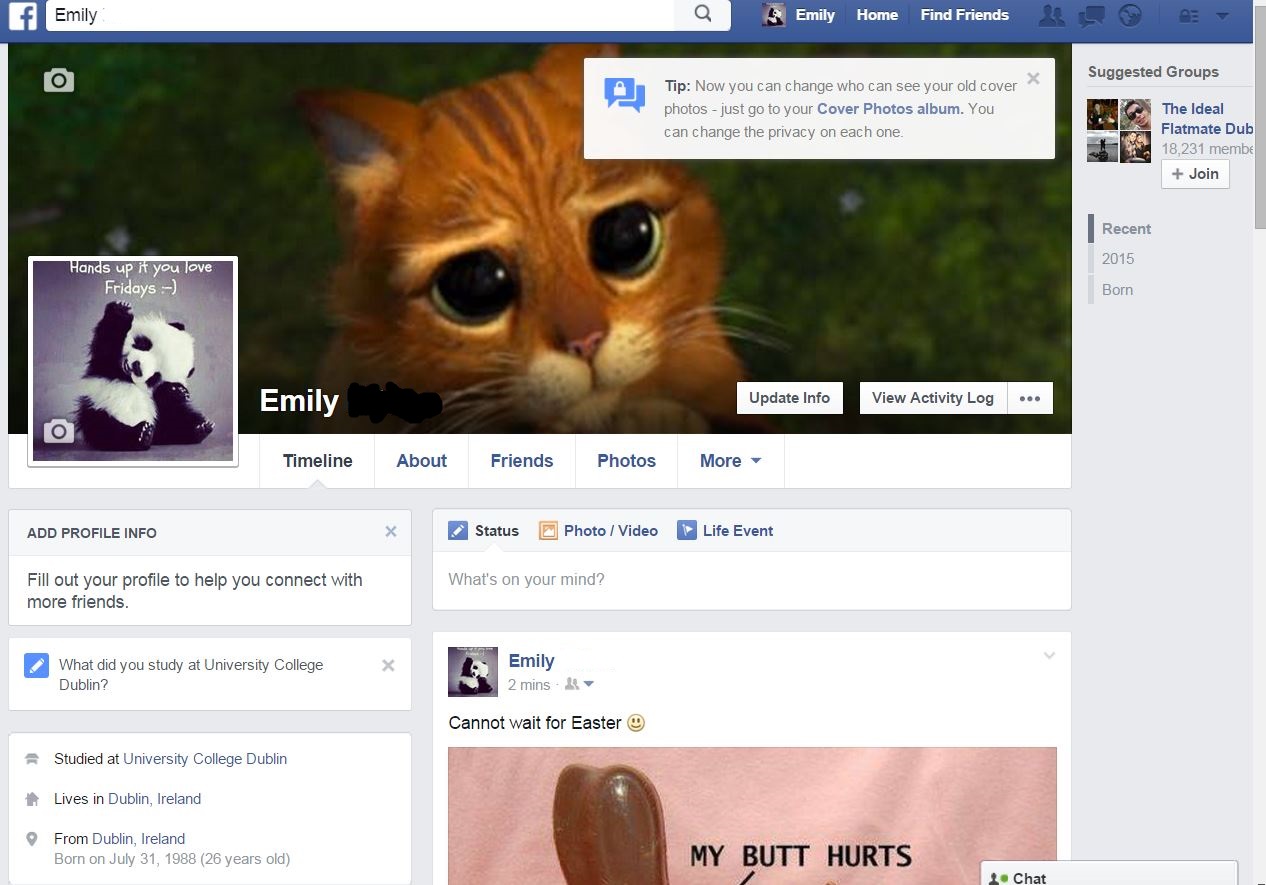This screenshot has width=1266, height=885.
Task: Click the profile picture camera icon
Action: (59, 430)
